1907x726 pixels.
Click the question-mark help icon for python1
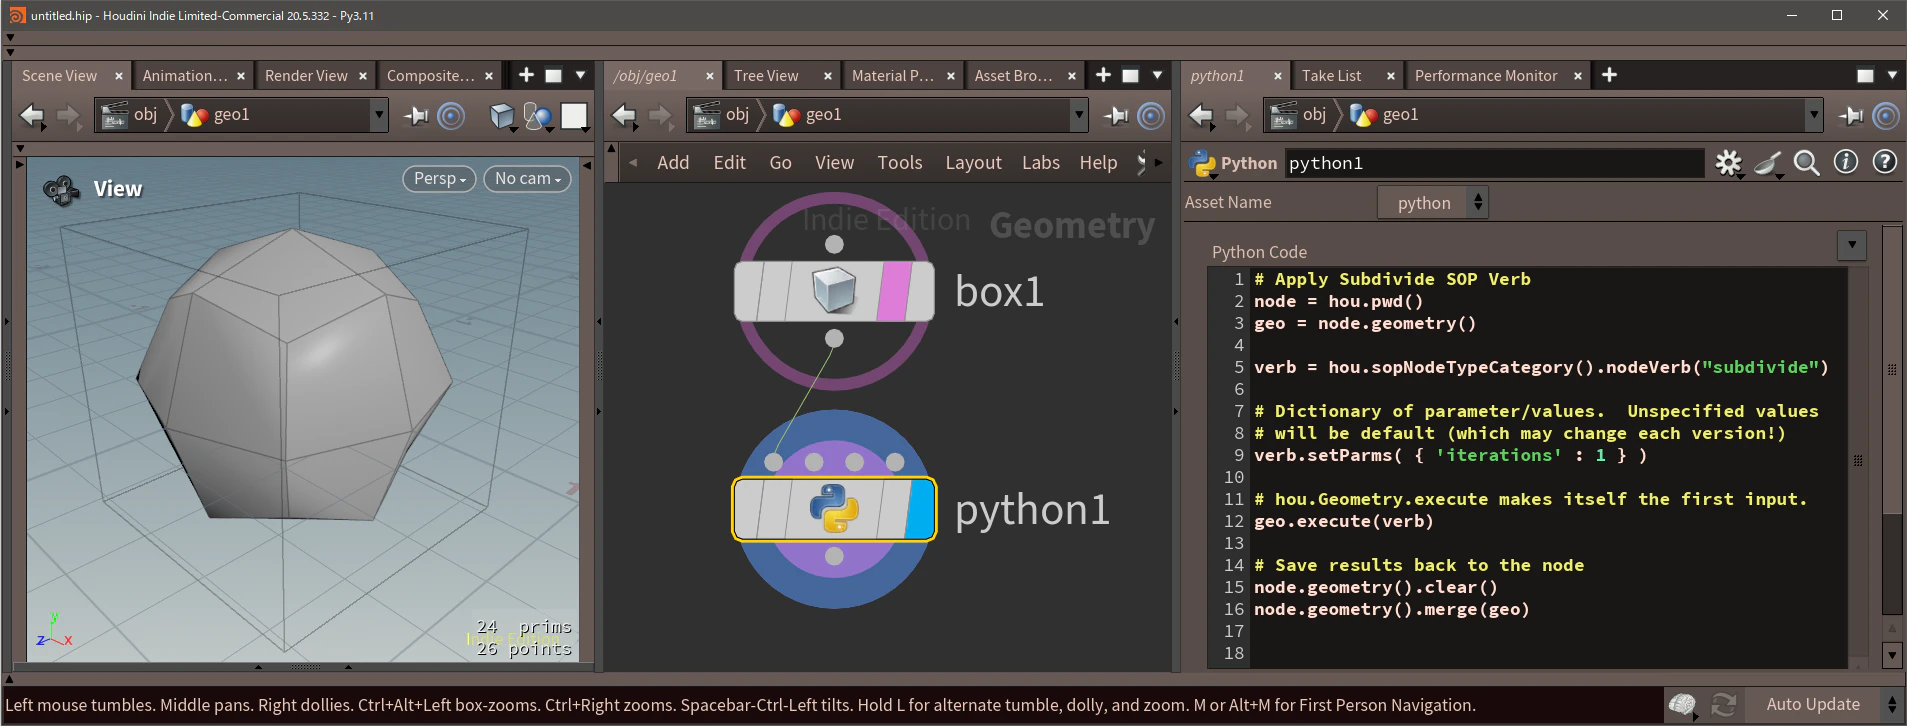[x=1885, y=162]
